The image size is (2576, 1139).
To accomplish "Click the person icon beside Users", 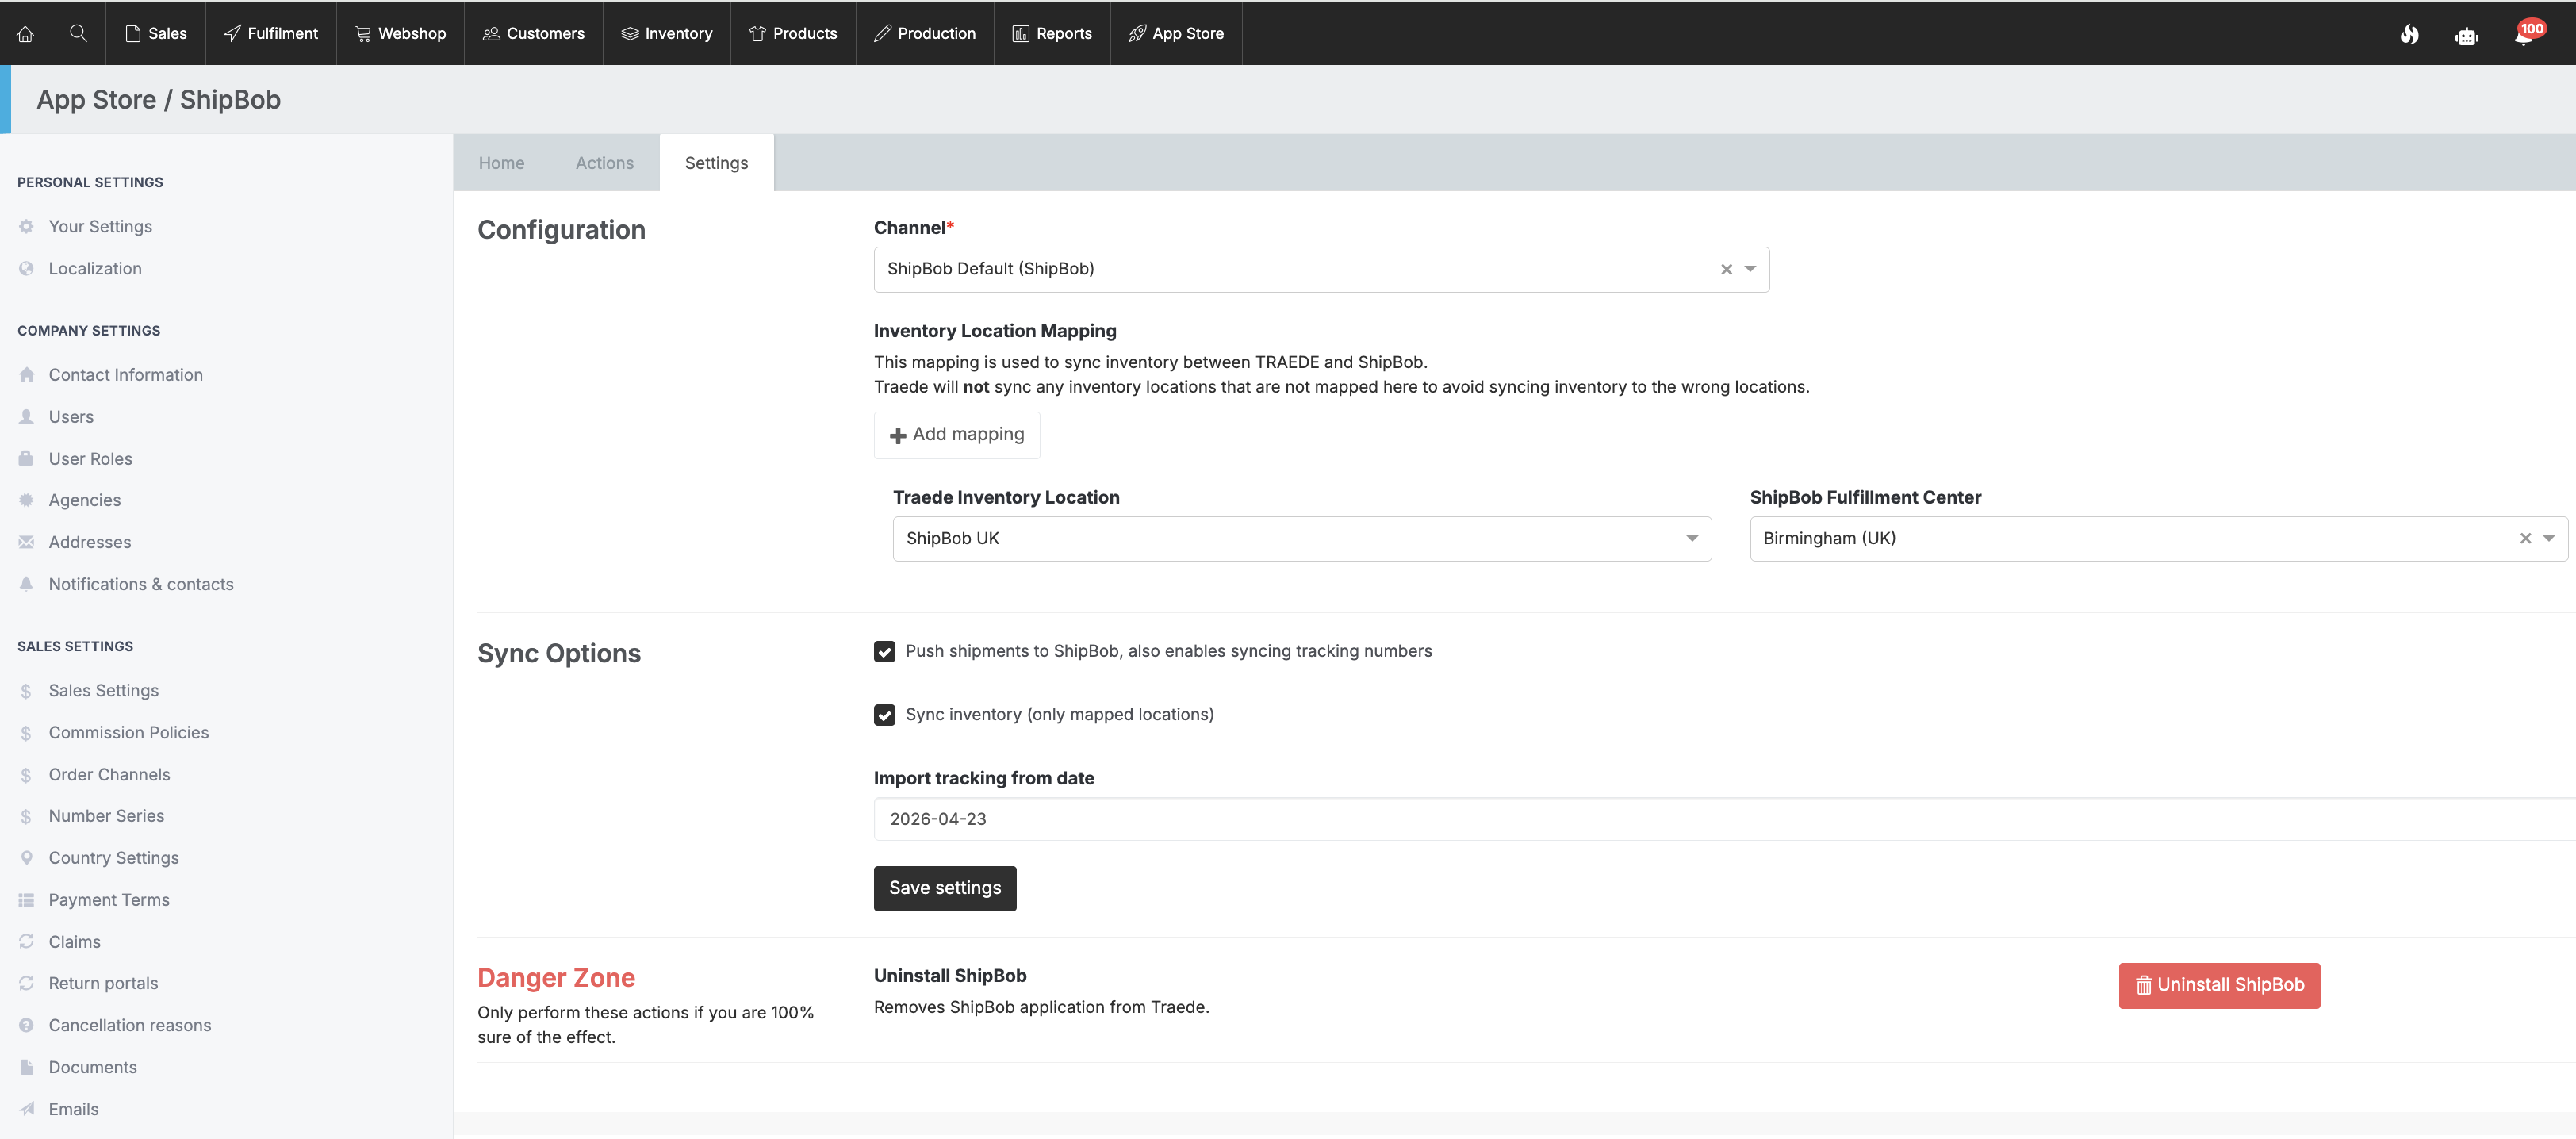I will click(27, 417).
